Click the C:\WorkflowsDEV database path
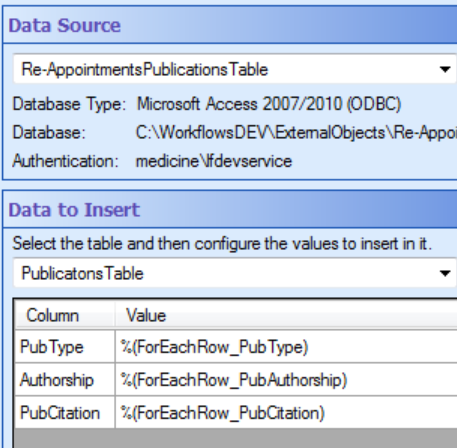Image resolution: width=457 pixels, height=448 pixels. click(x=296, y=133)
